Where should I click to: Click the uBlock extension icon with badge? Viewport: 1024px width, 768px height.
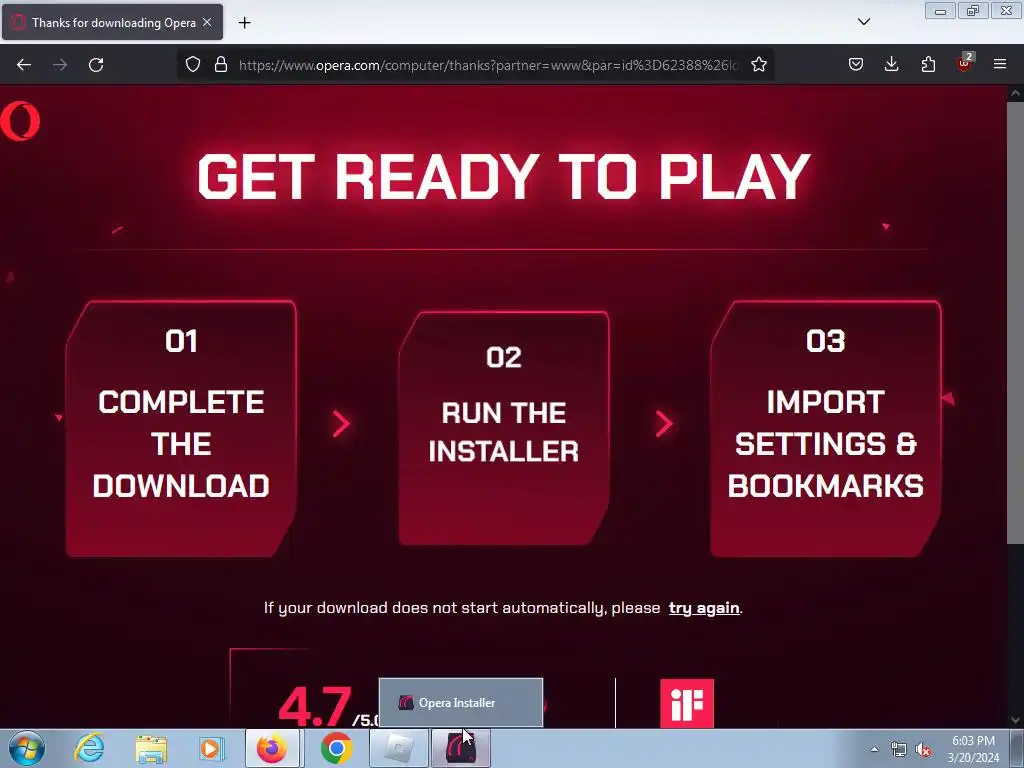click(965, 63)
